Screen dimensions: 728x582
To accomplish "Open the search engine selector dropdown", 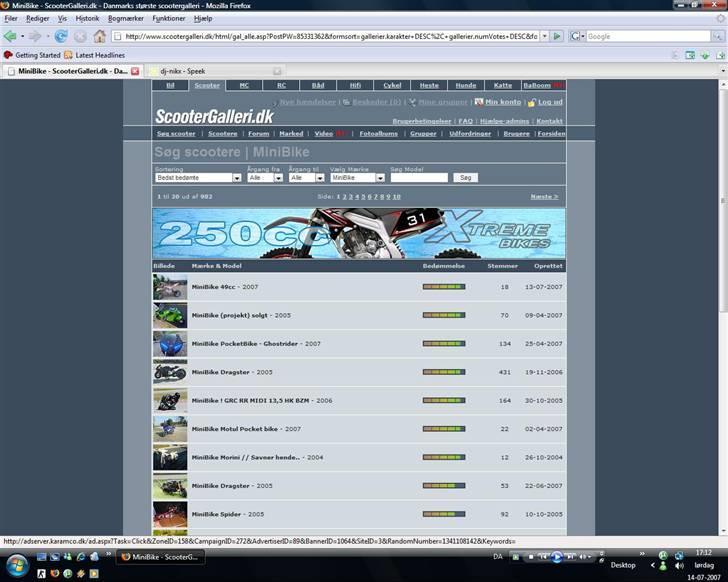I will click(577, 36).
